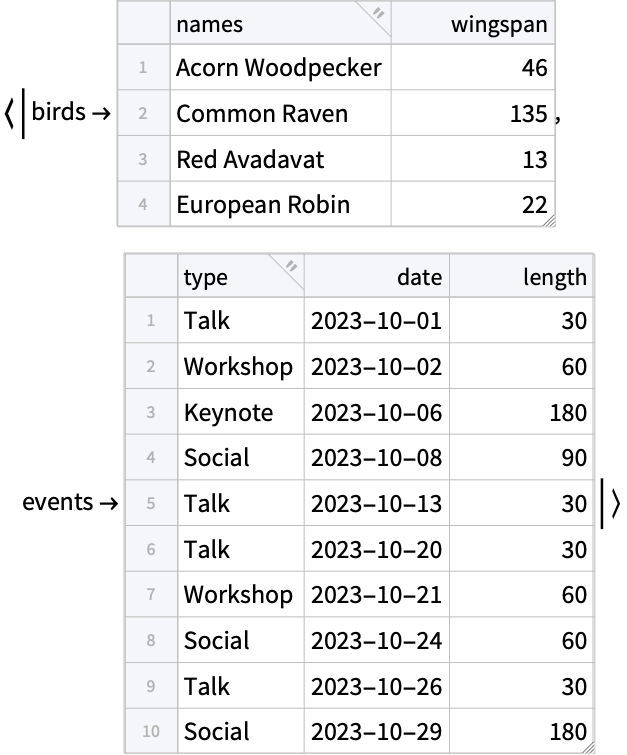Screen dimensions: 627x755
Task: Select the length column header
Action: 522,276
